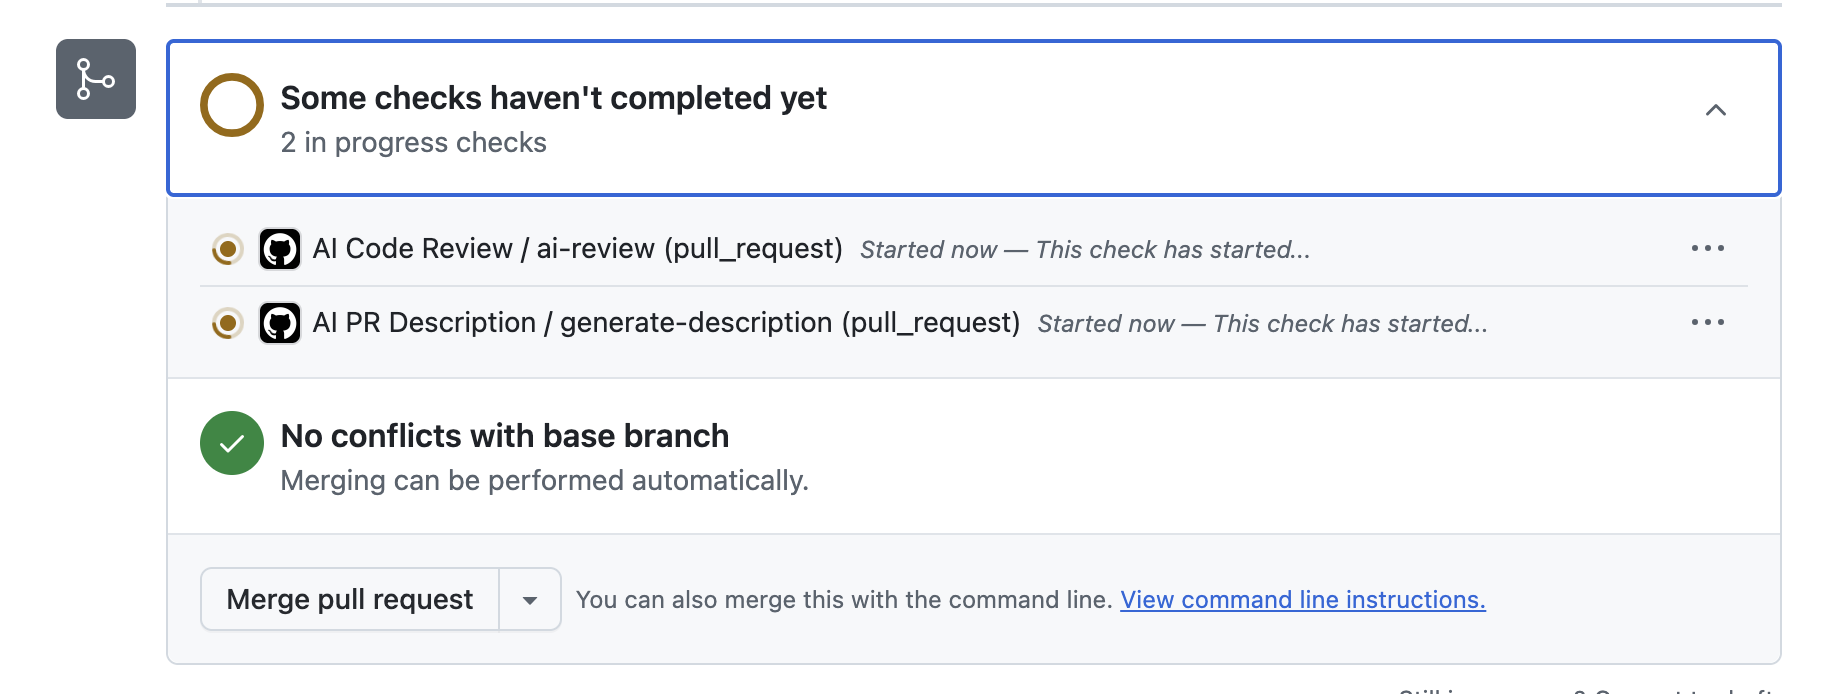Image resolution: width=1842 pixels, height=694 pixels.
Task: Open the kebab menu for AI PR Description check
Action: (x=1708, y=322)
